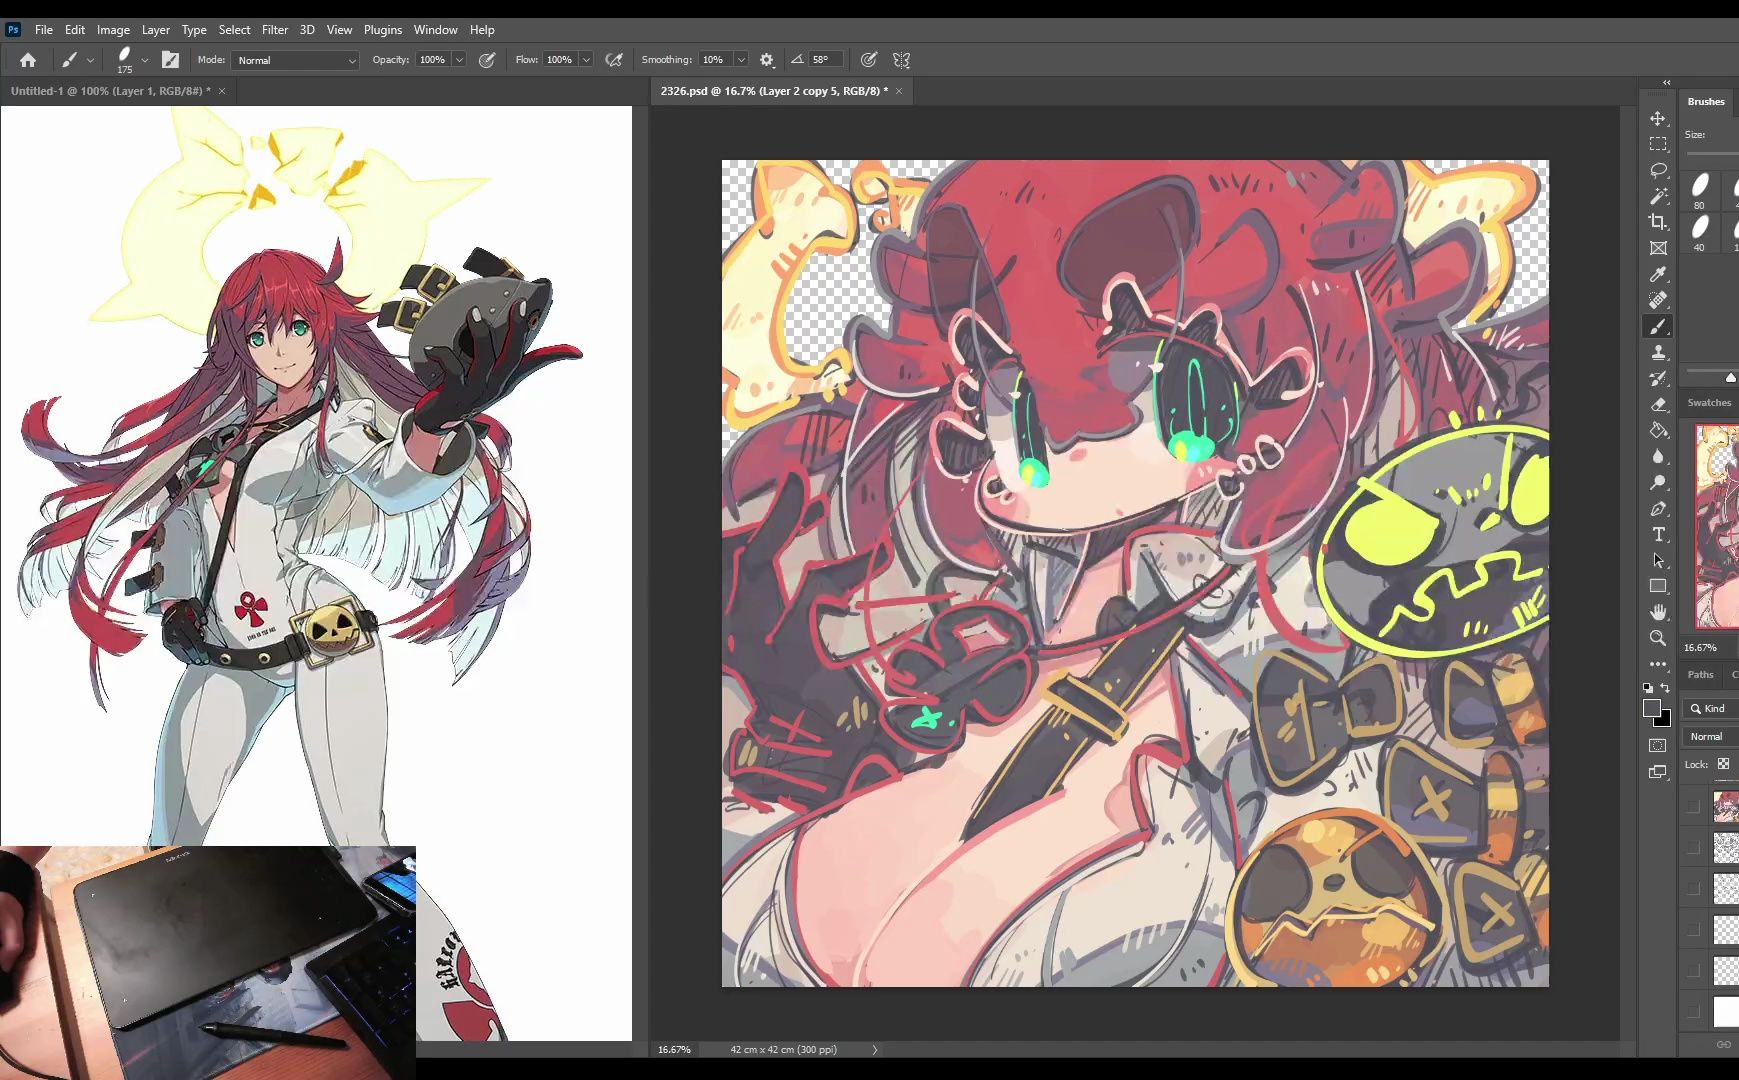This screenshot has width=1739, height=1080.
Task: Toggle the Brush Settings panel button
Action: tap(171, 60)
